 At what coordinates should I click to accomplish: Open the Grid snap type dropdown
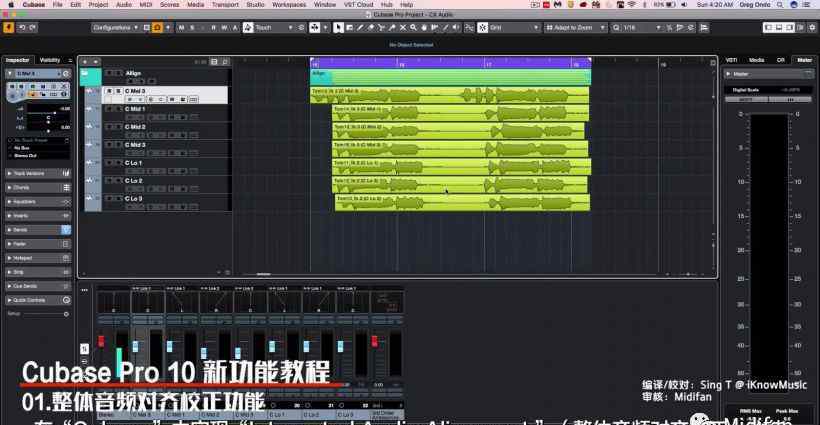tap(515, 27)
